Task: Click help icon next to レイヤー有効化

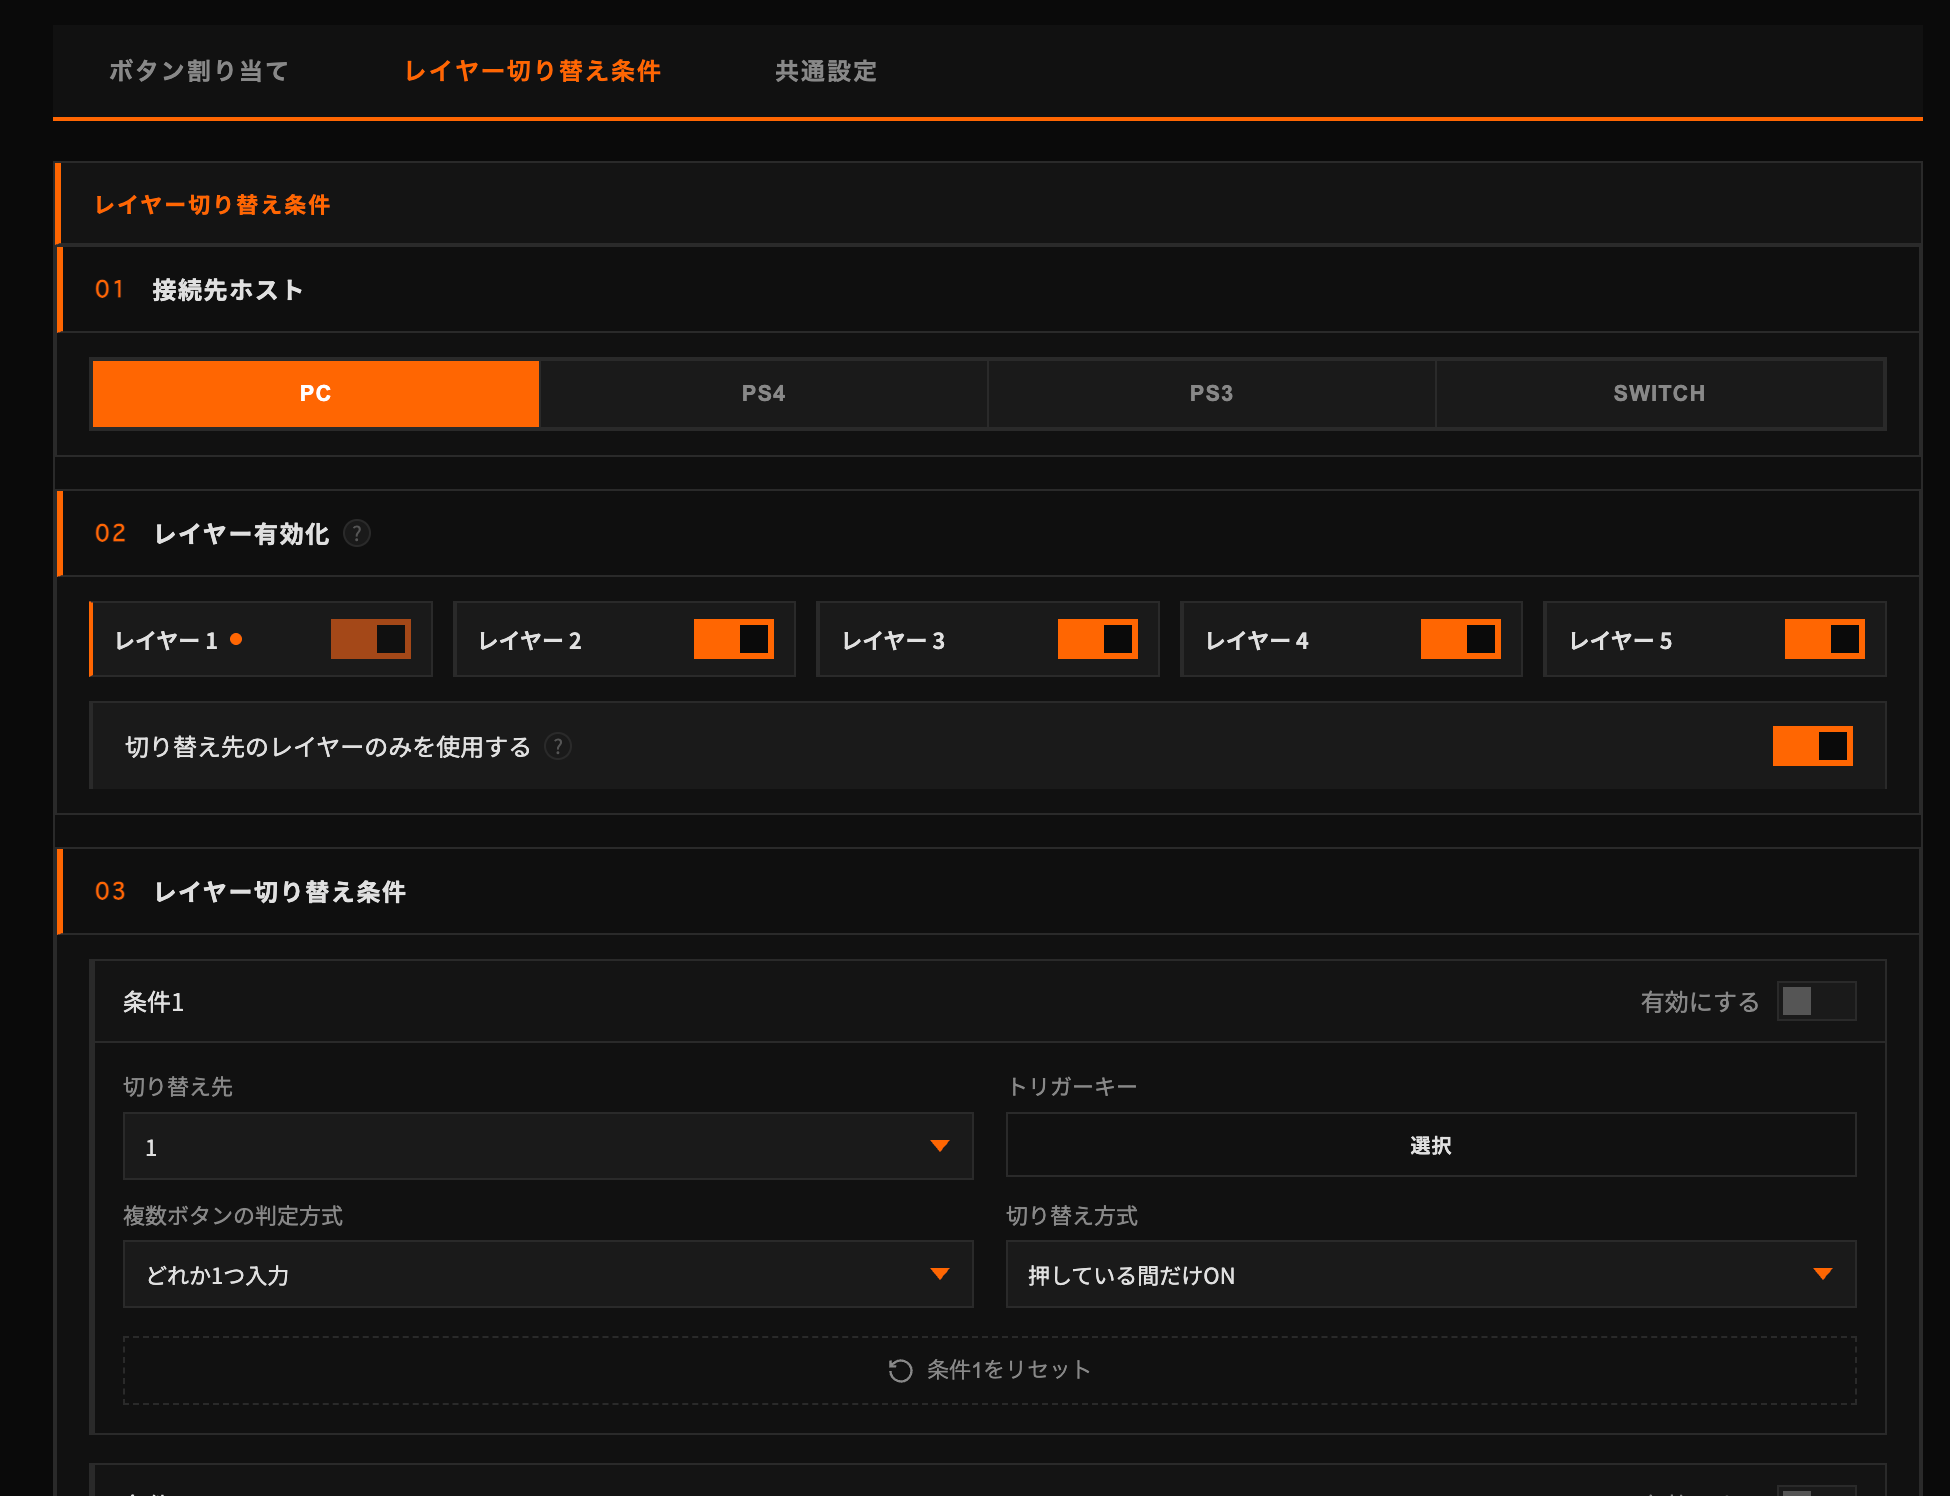Action: [357, 534]
